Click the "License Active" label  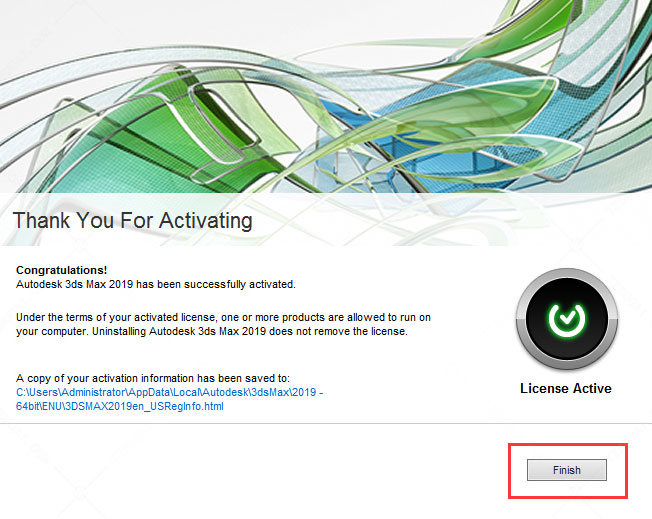coord(566,388)
